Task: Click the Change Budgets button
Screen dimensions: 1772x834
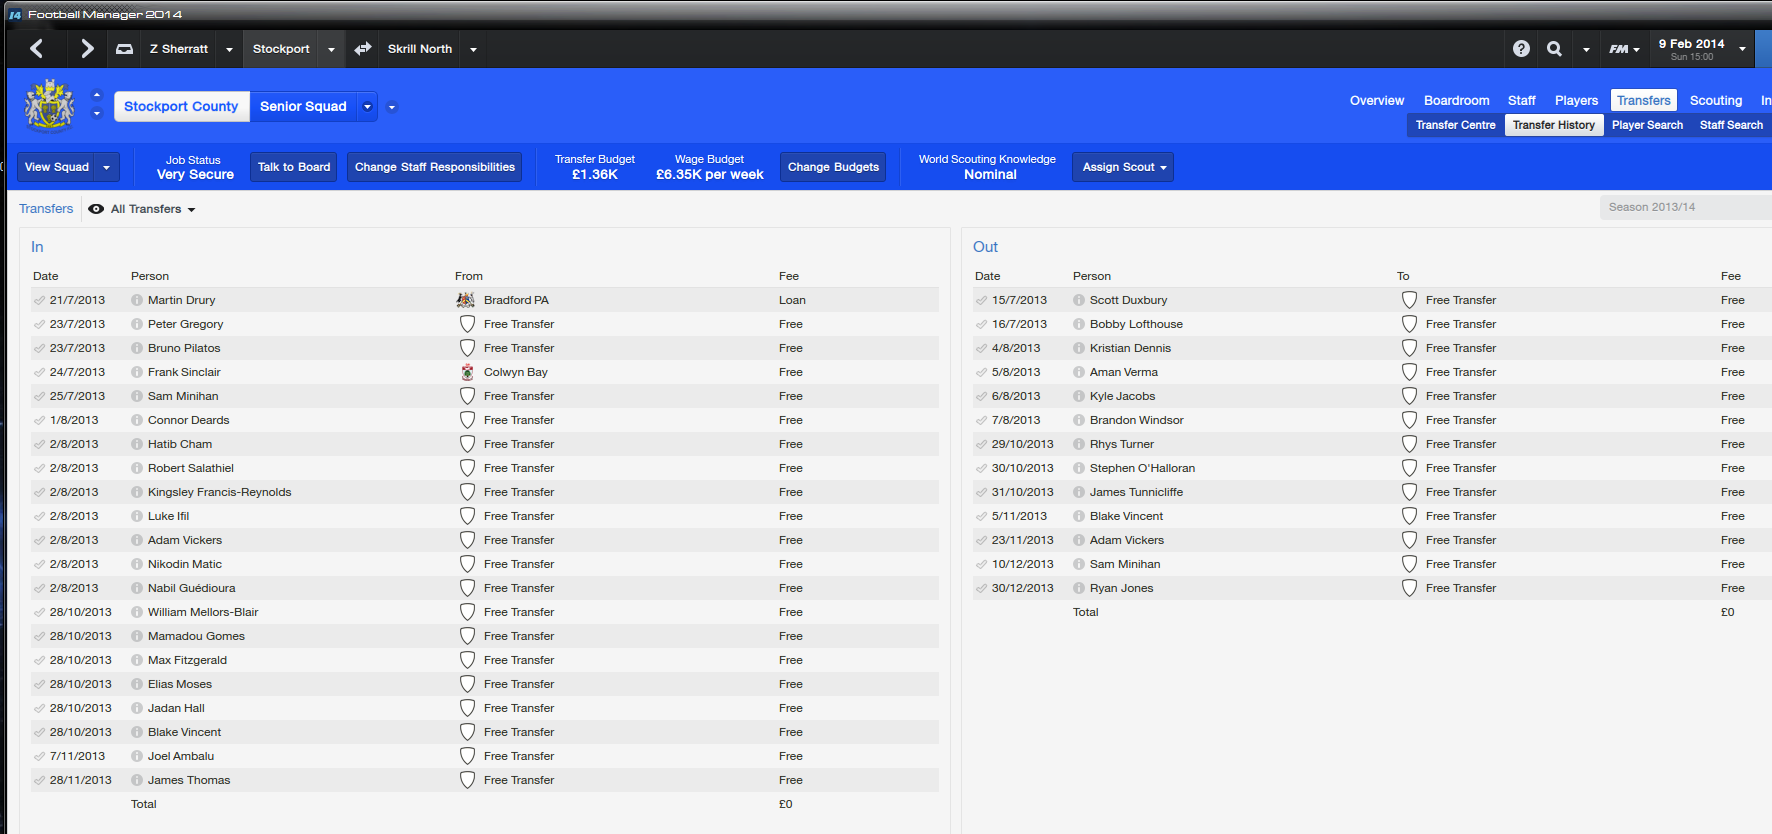Action: point(833,167)
